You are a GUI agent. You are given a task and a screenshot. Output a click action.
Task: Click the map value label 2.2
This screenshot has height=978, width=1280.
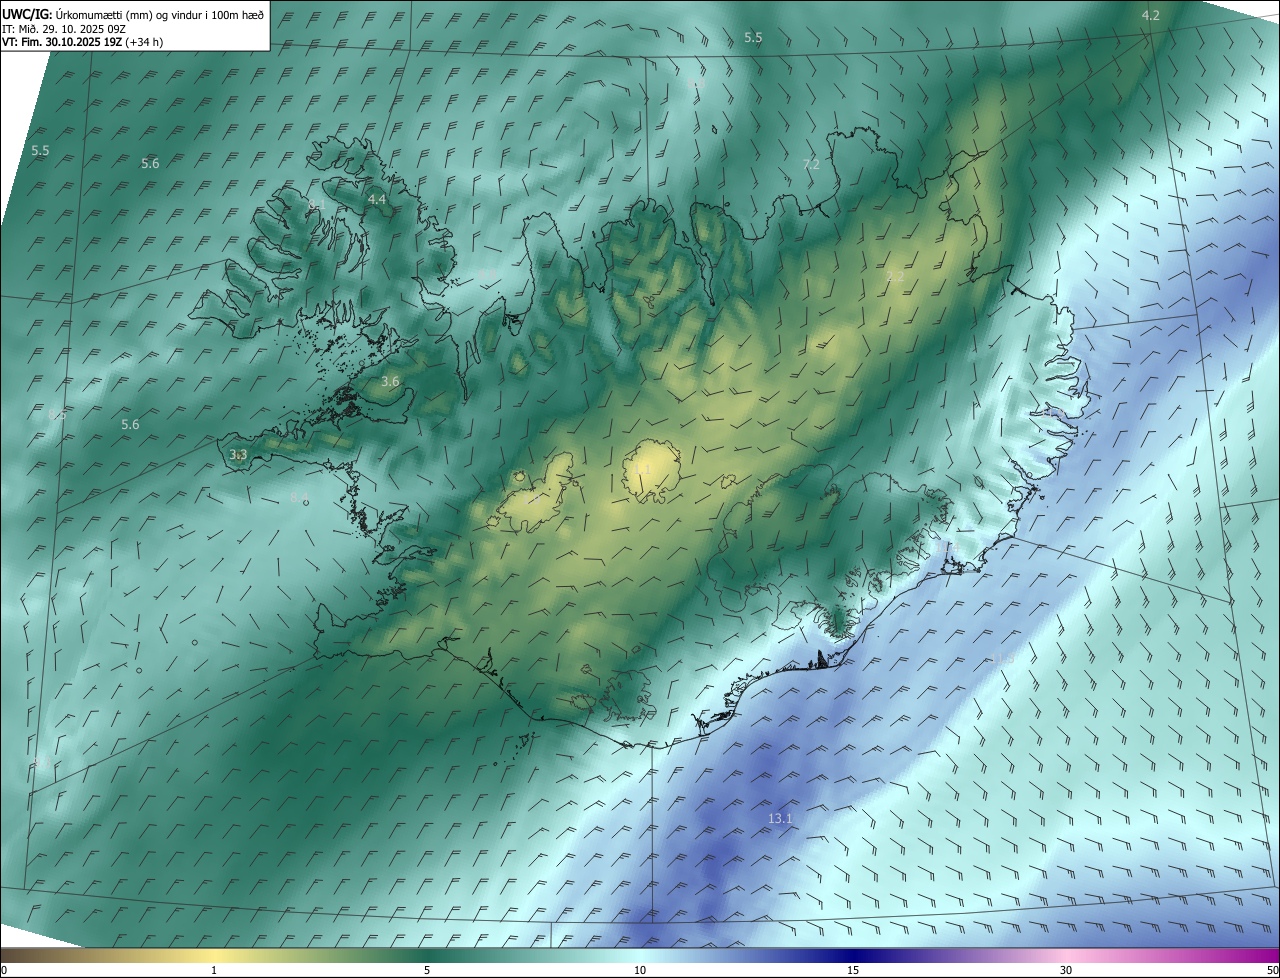tap(895, 277)
